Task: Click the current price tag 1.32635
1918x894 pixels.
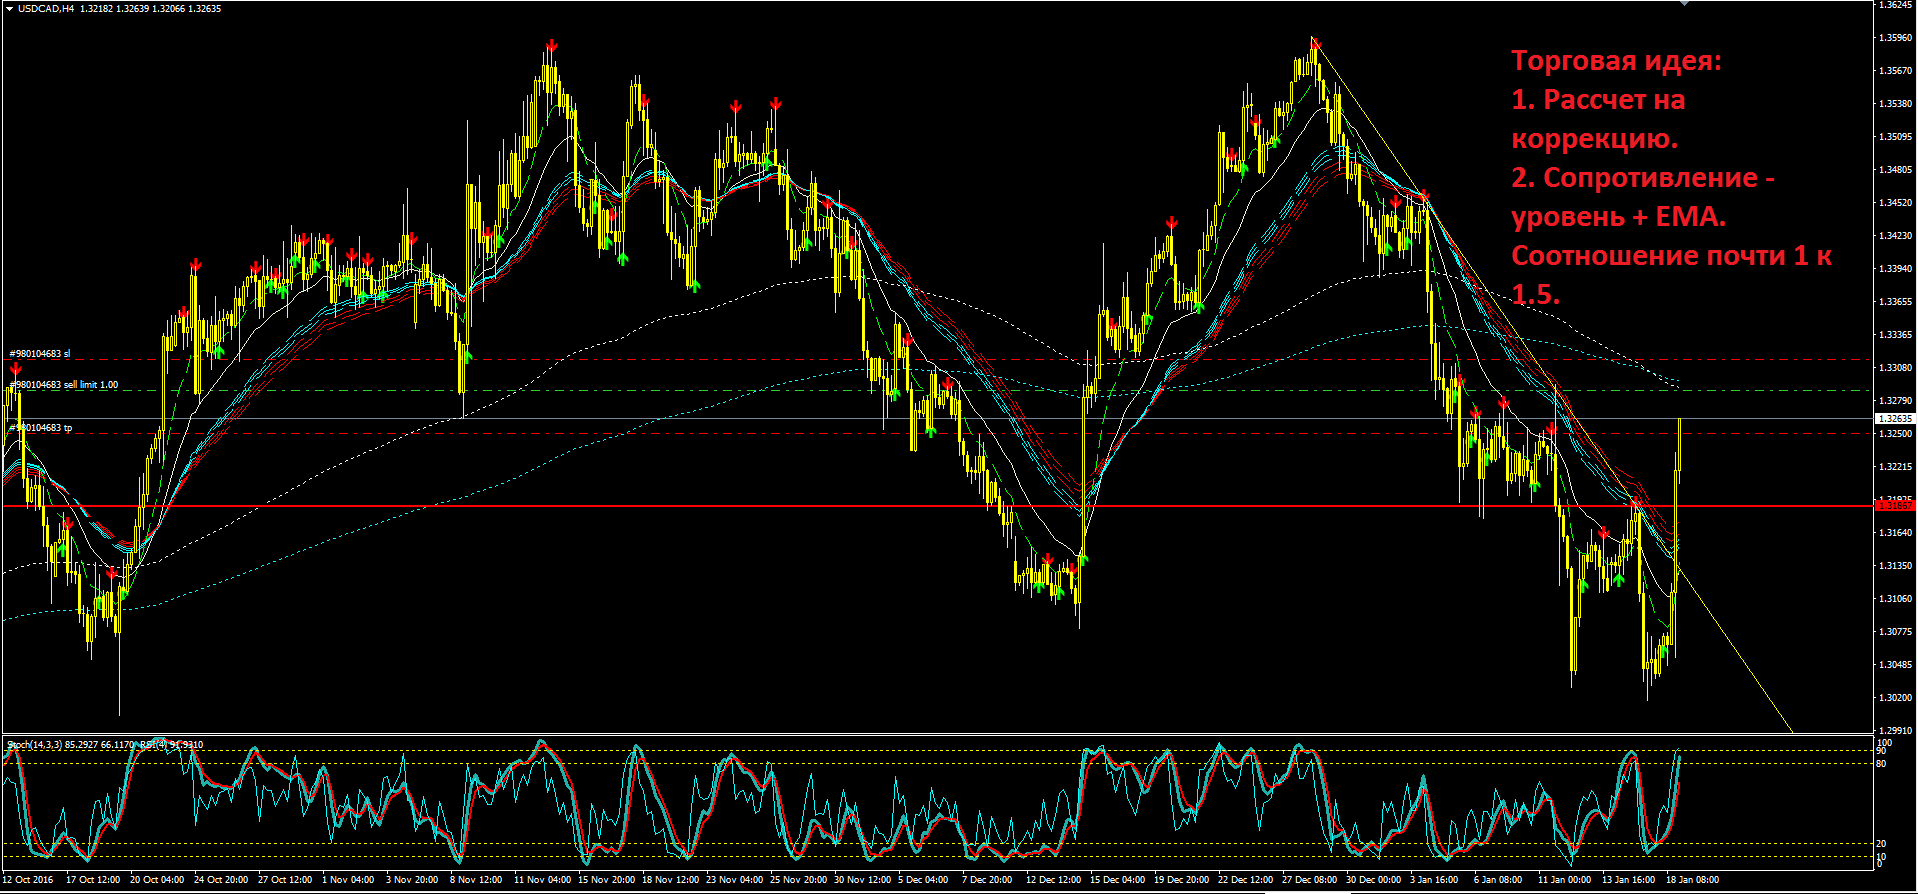Action: (1895, 419)
